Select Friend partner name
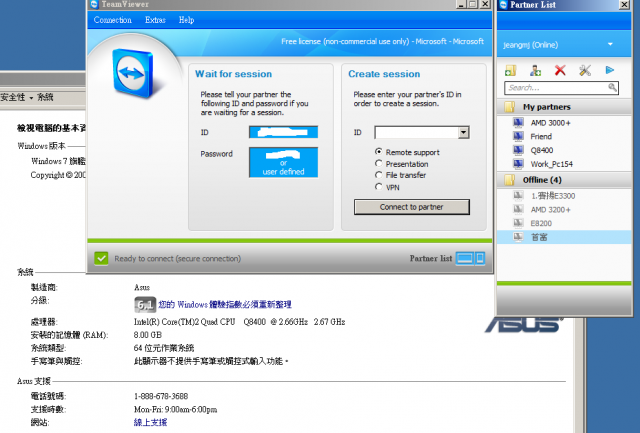 point(541,137)
